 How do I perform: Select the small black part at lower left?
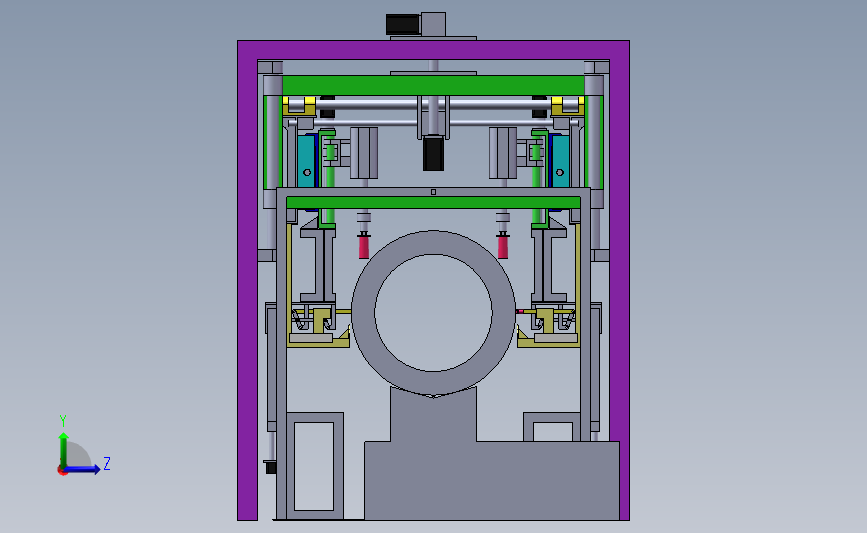271,467
